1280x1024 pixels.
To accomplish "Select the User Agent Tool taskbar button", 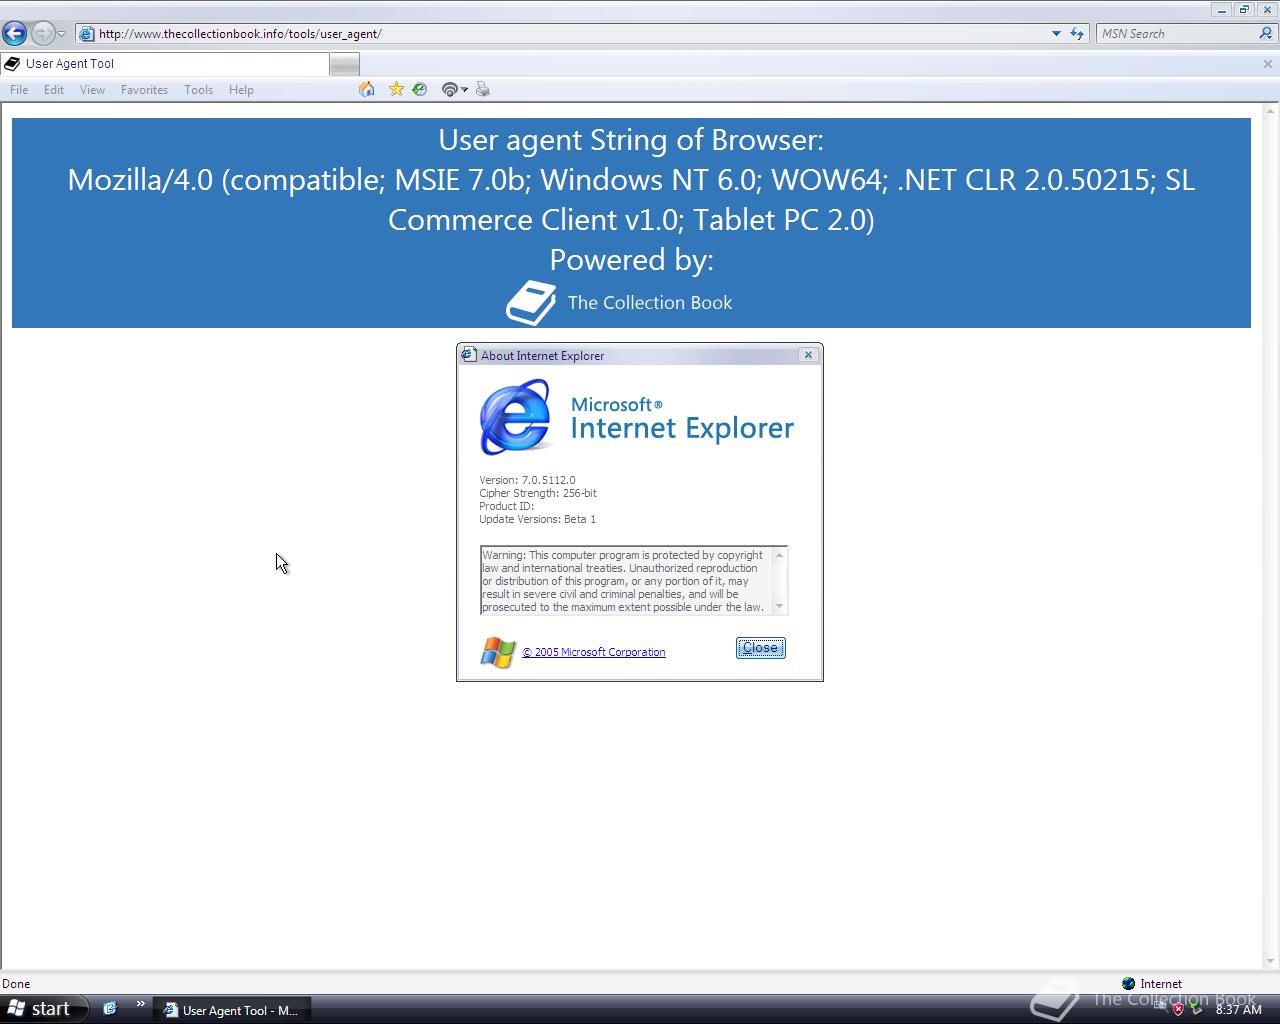I will 232,1010.
